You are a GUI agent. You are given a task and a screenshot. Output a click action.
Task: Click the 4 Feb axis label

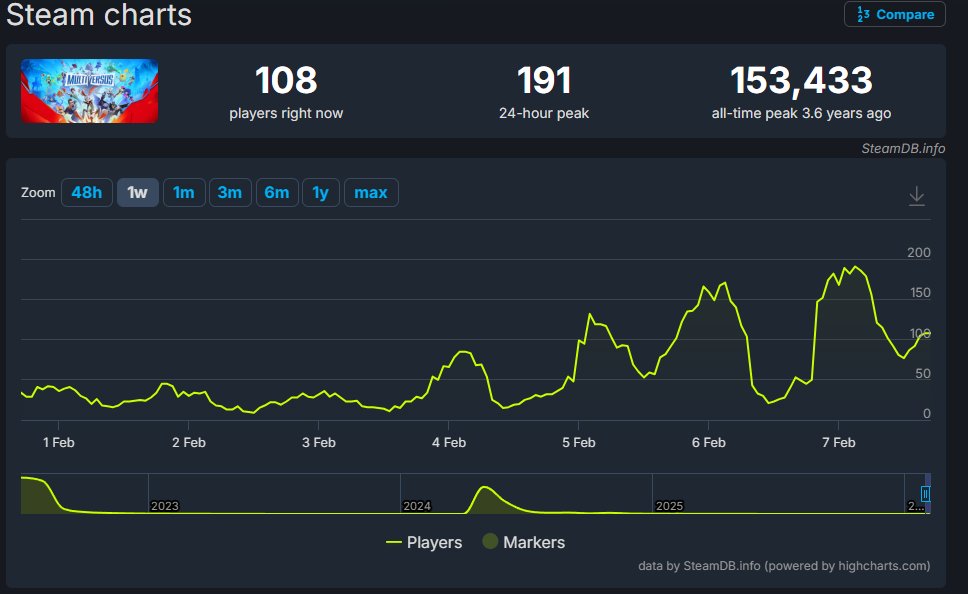(449, 442)
